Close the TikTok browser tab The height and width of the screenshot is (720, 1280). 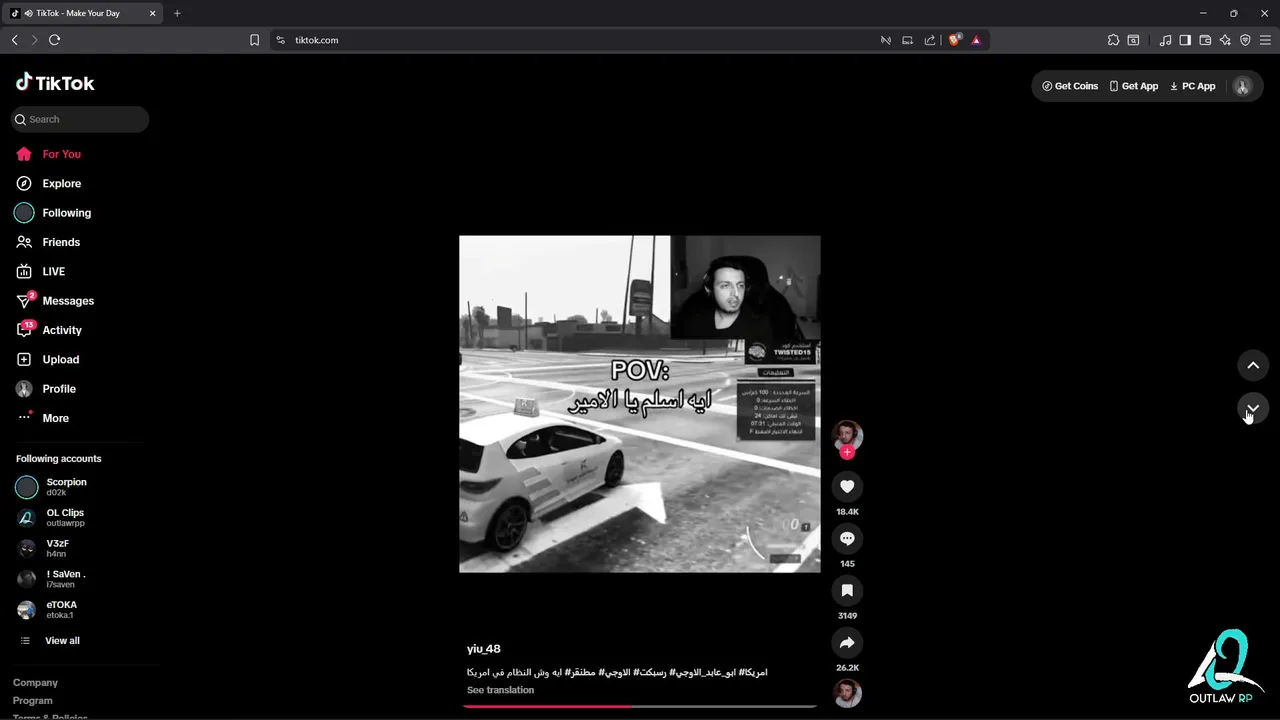[152, 13]
